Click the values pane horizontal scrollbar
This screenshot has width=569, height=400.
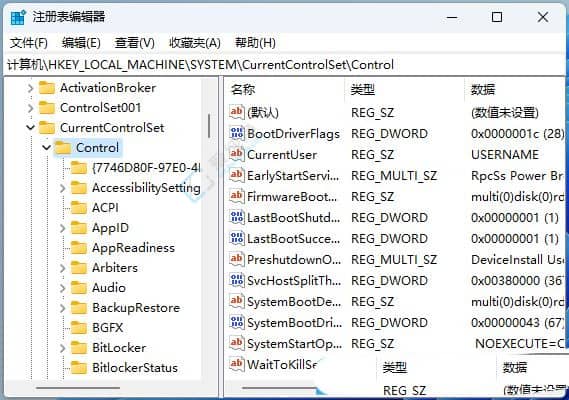coord(278,388)
